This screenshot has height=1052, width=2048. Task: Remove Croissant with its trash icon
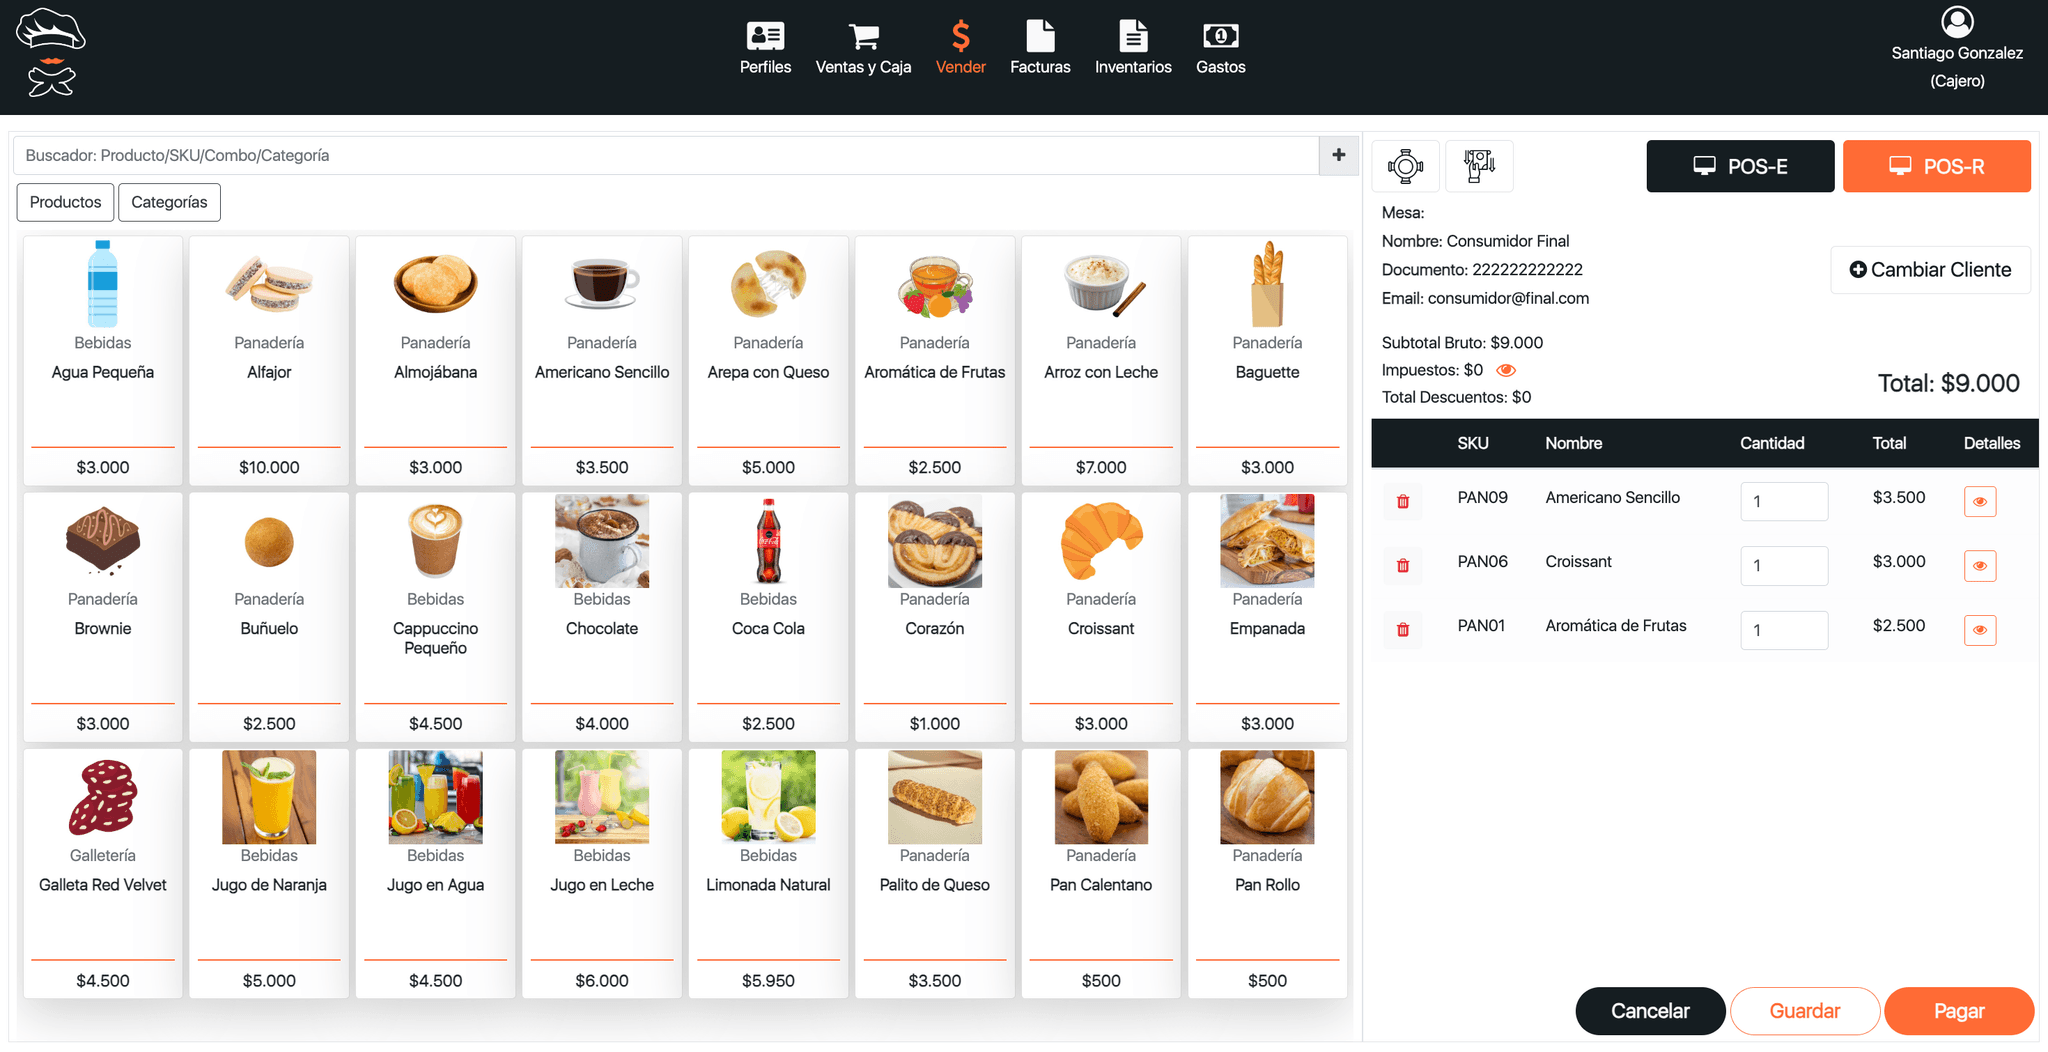pos(1403,565)
